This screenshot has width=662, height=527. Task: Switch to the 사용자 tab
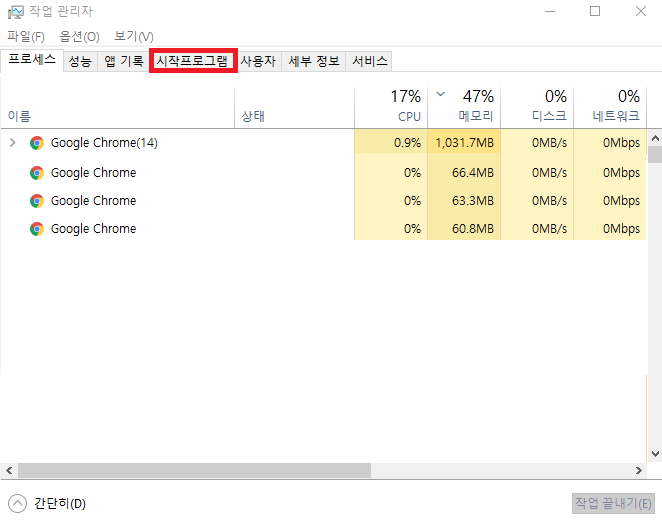(258, 62)
